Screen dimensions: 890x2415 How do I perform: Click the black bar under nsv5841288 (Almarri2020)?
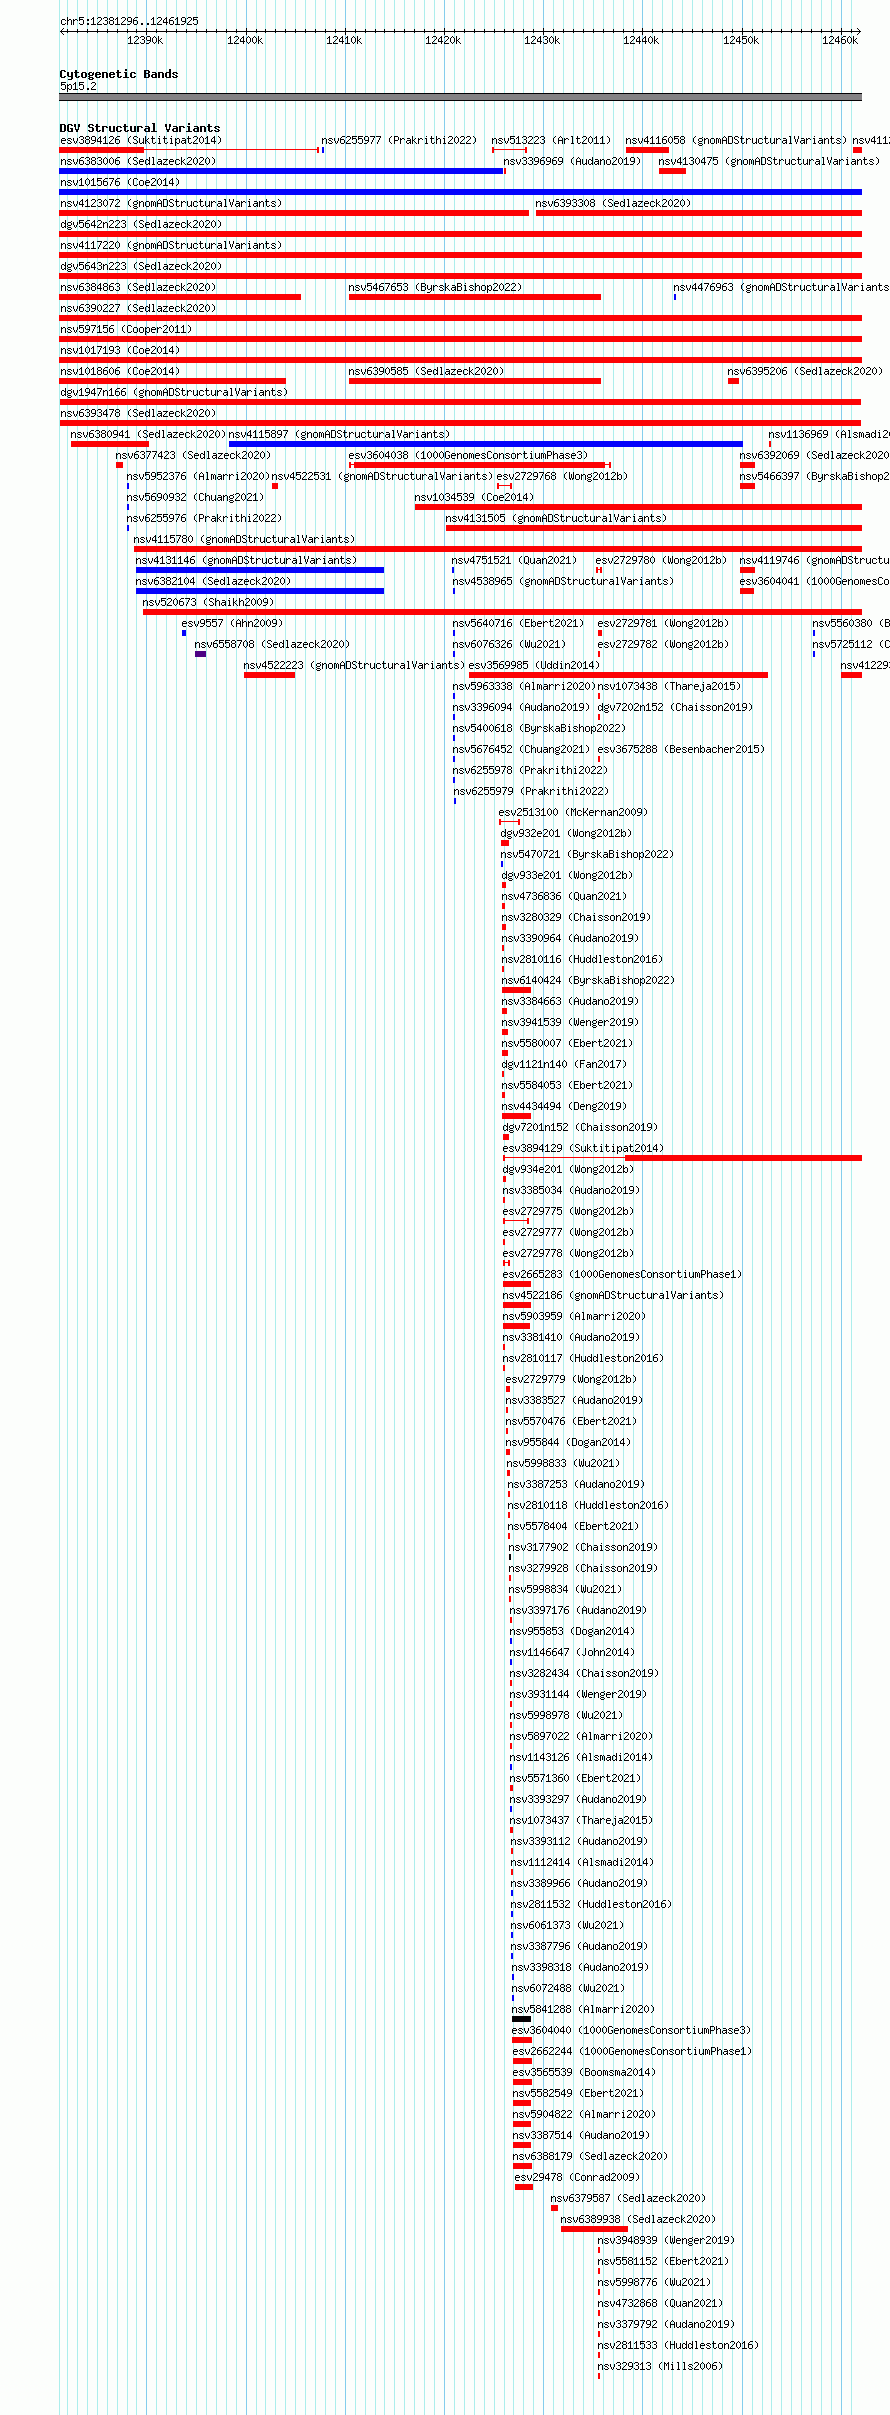click(x=521, y=2019)
